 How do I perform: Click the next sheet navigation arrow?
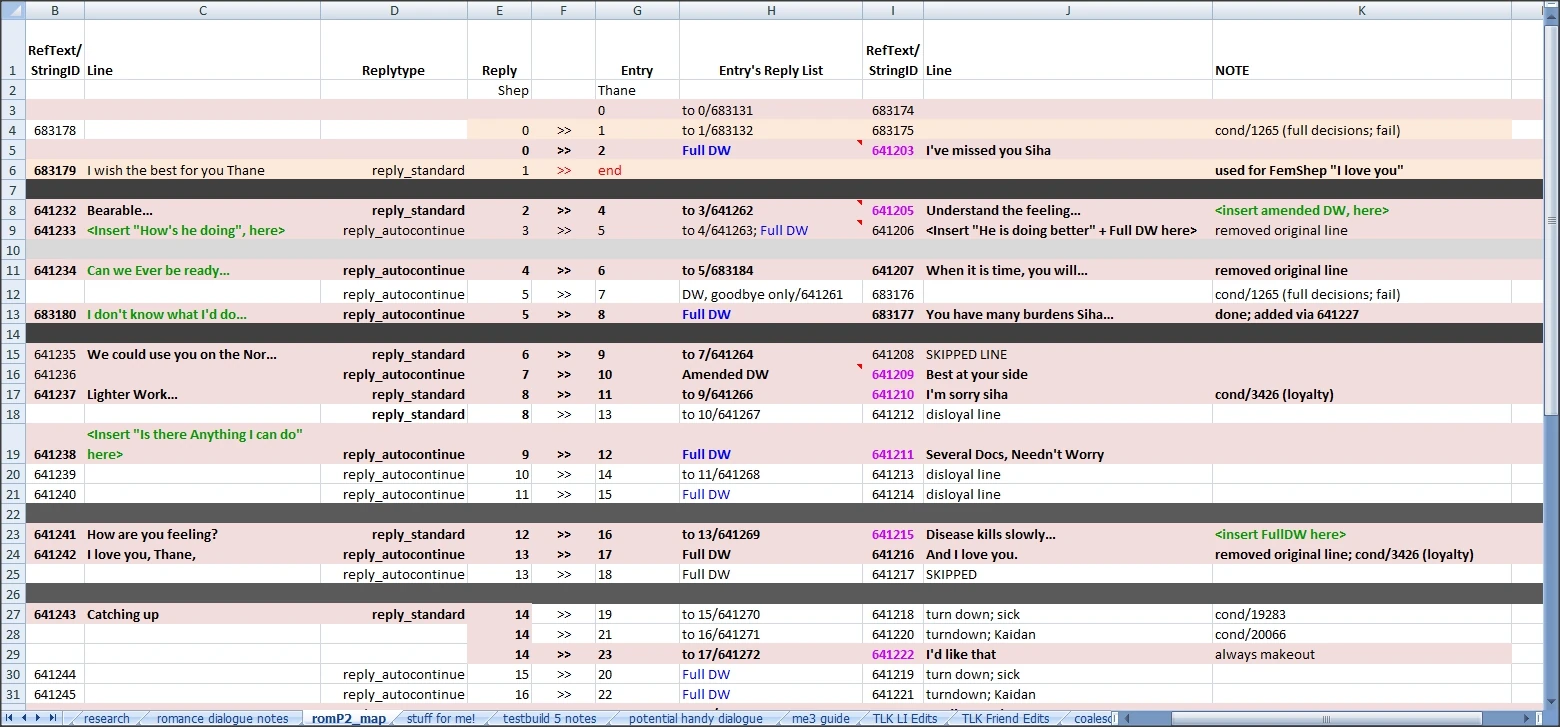pos(39,718)
